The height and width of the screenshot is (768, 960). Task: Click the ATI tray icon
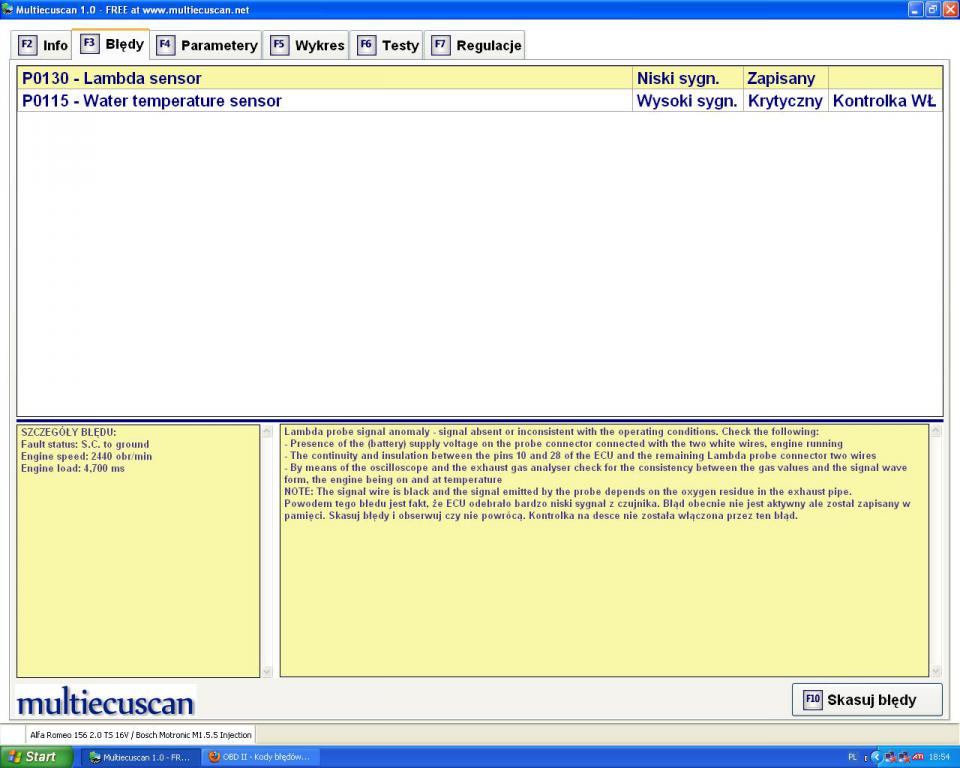click(918, 758)
